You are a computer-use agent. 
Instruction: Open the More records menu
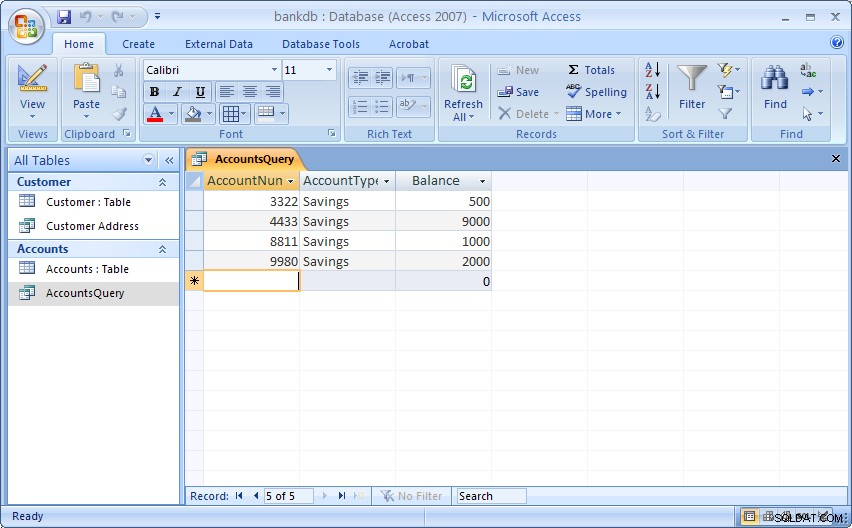point(593,114)
